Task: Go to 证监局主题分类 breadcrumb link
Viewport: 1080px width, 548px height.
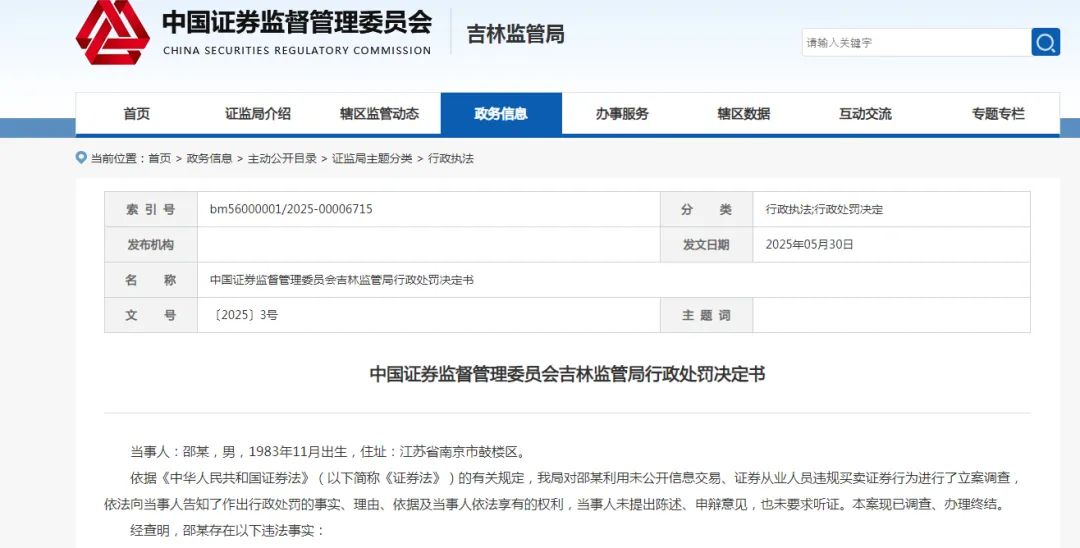Action: click(373, 158)
